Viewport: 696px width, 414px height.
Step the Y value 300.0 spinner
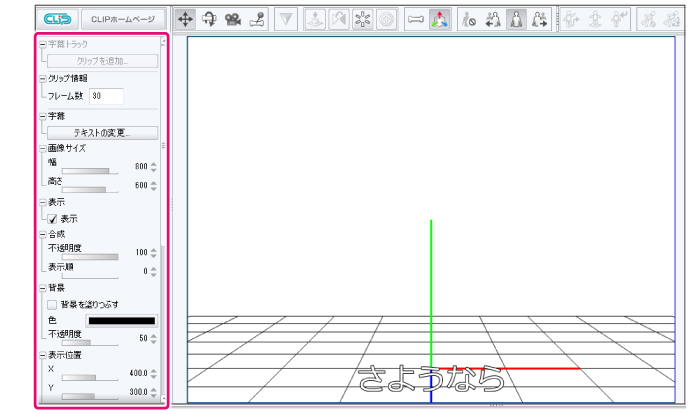pos(154,392)
